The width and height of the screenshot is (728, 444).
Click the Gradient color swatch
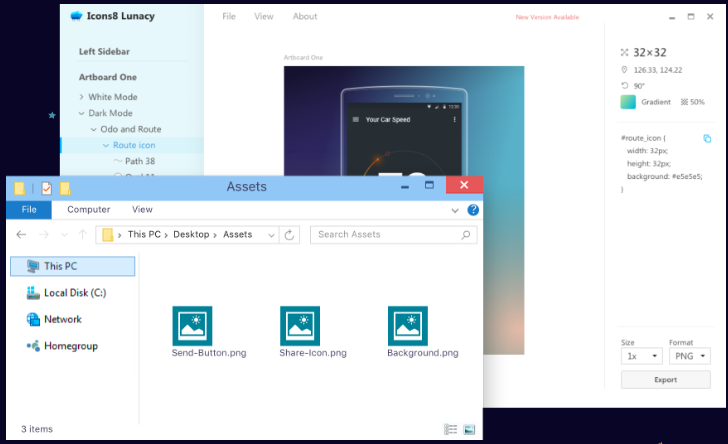[628, 102]
